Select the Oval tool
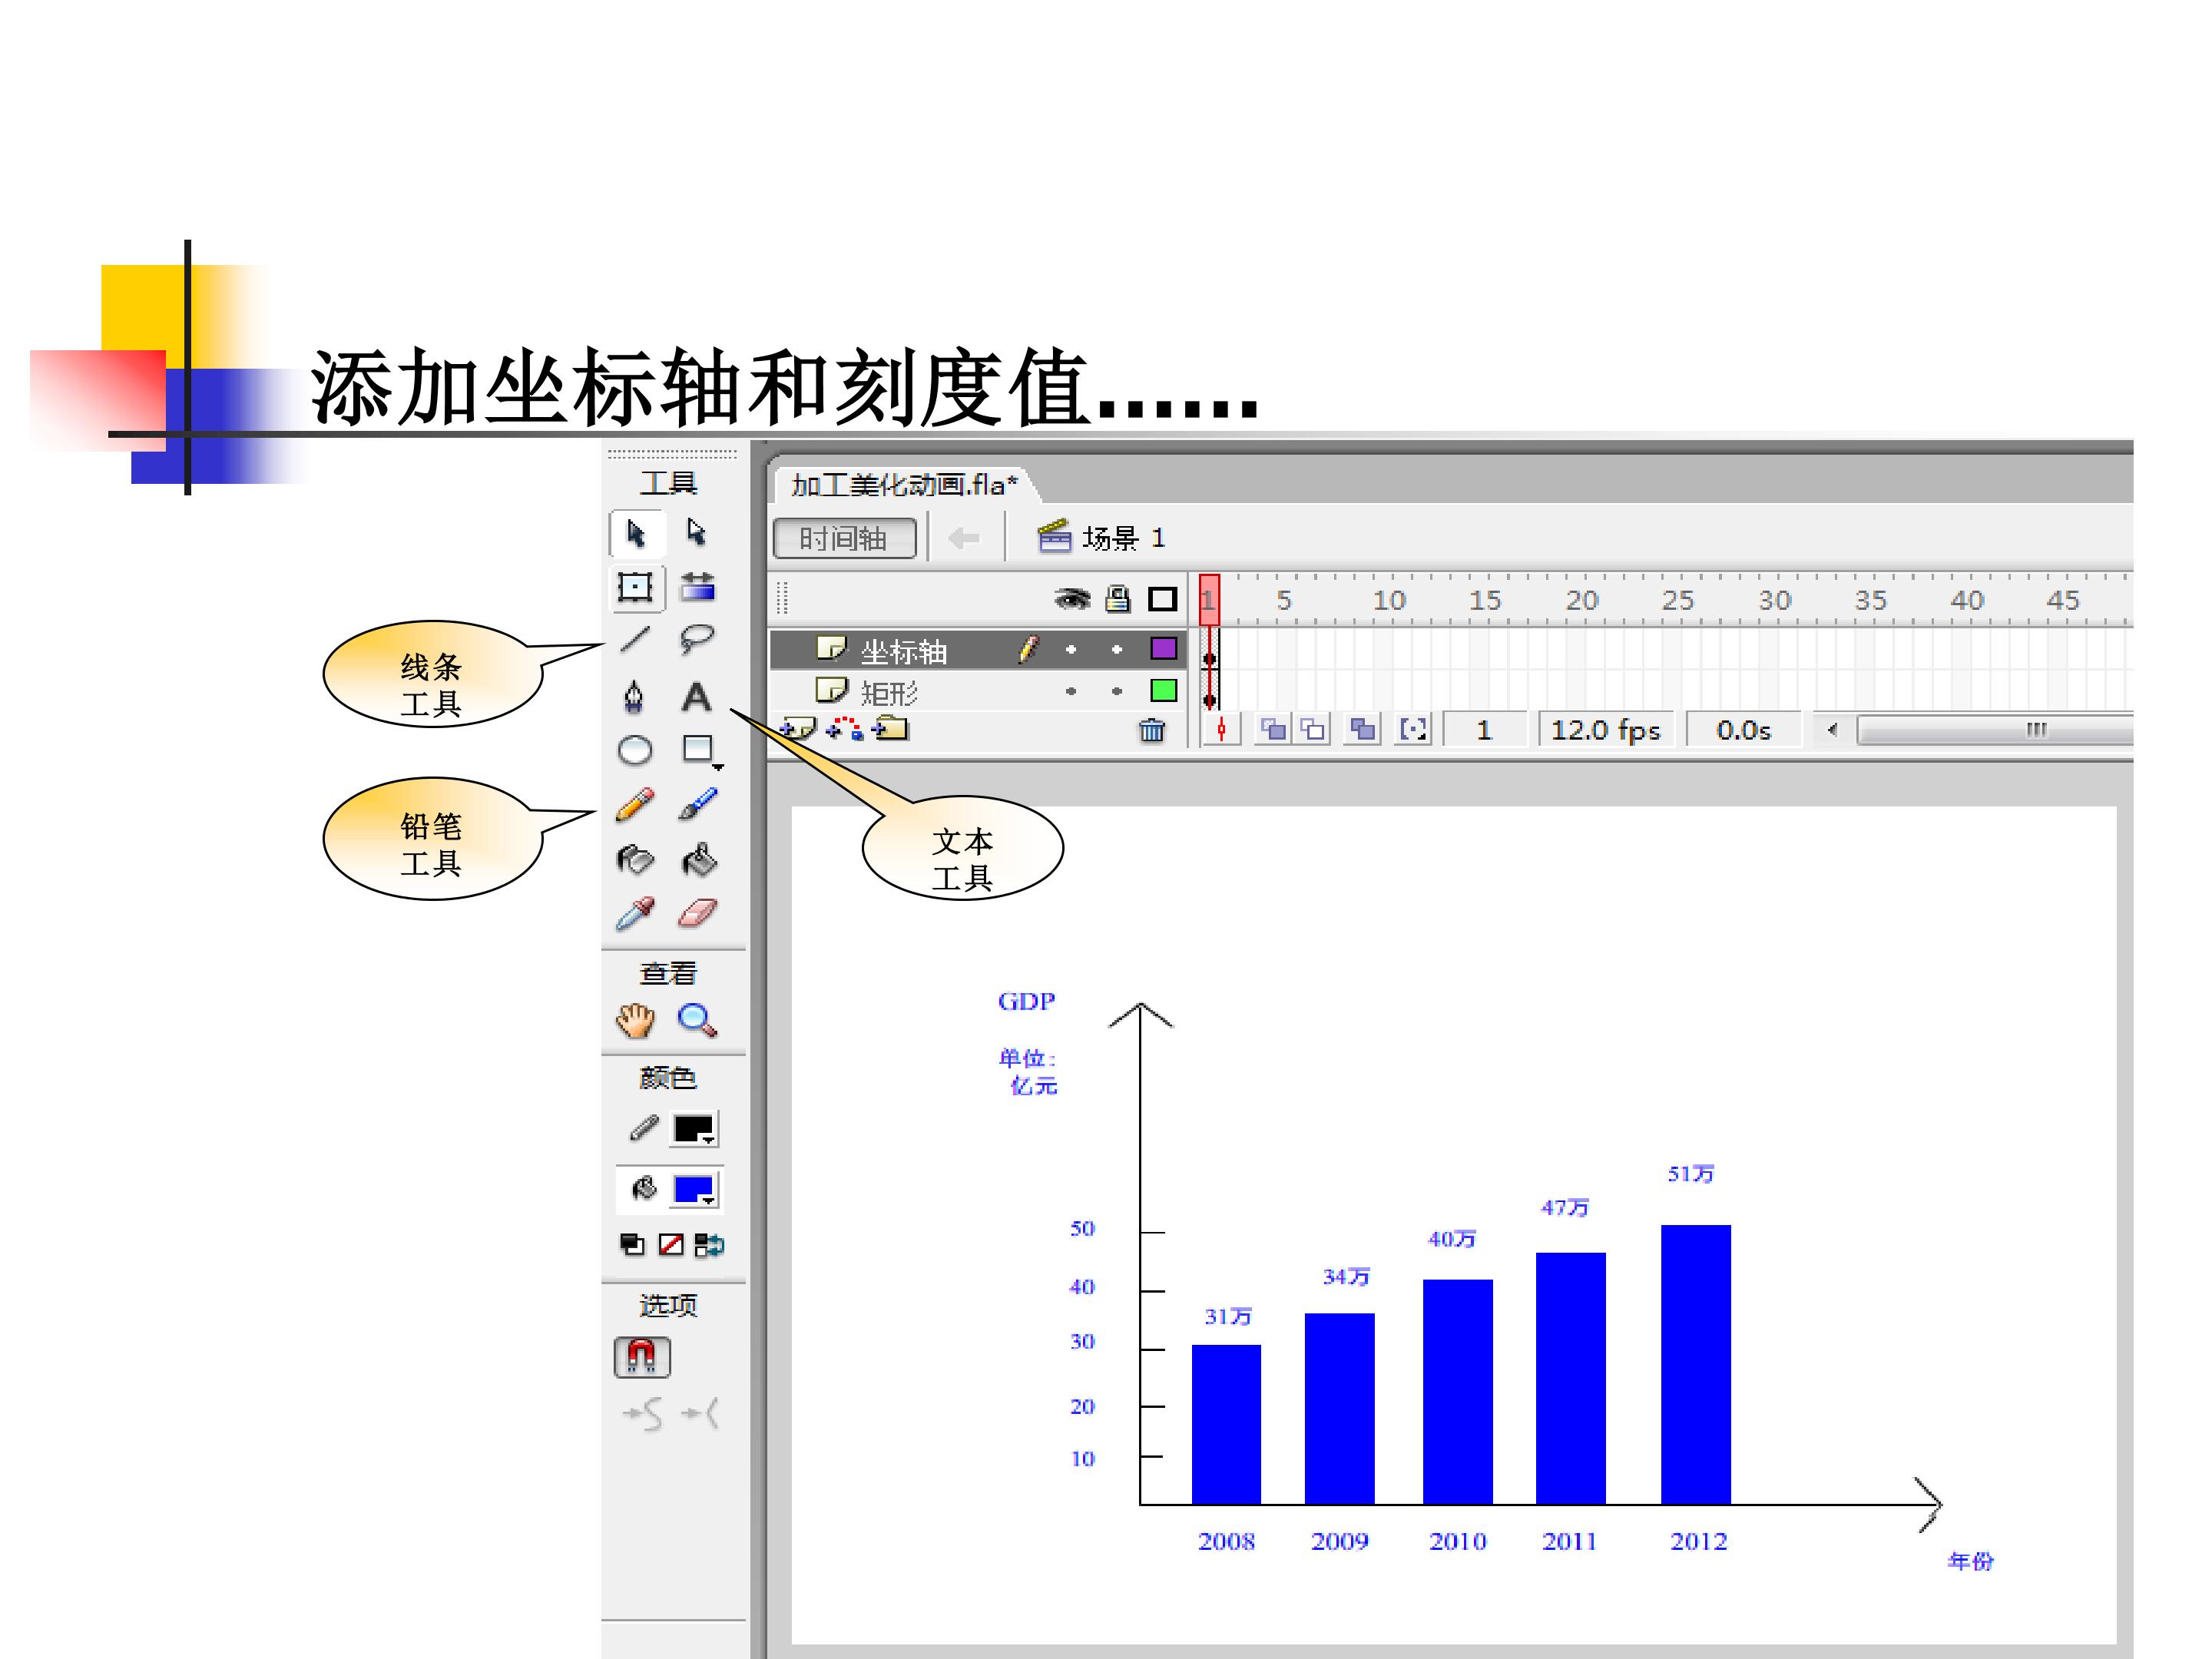 [635, 750]
